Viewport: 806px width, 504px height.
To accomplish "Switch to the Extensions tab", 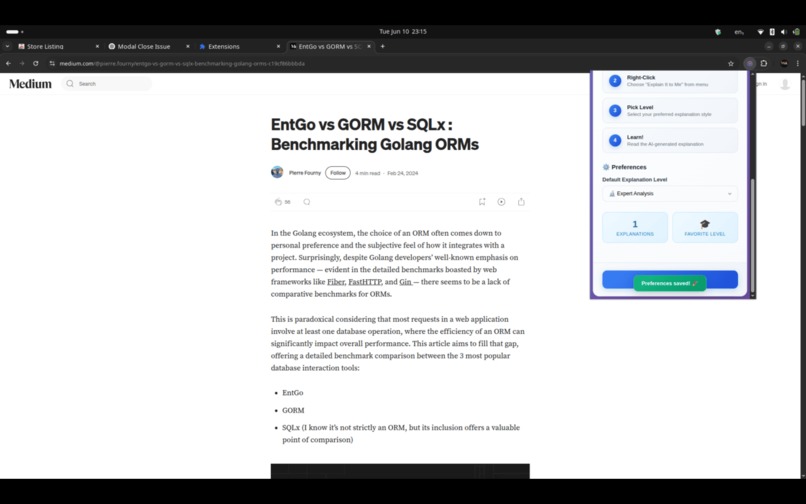I will point(224,46).
